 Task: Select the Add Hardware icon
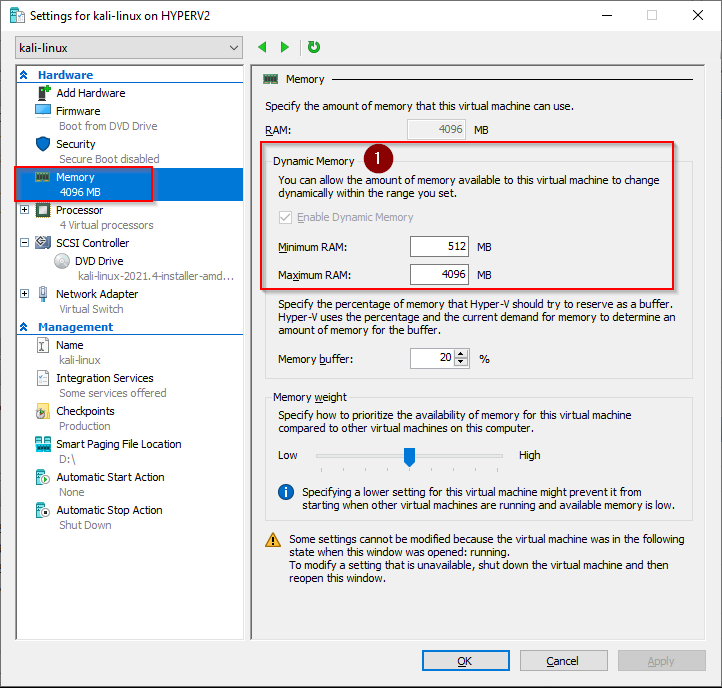pos(43,93)
